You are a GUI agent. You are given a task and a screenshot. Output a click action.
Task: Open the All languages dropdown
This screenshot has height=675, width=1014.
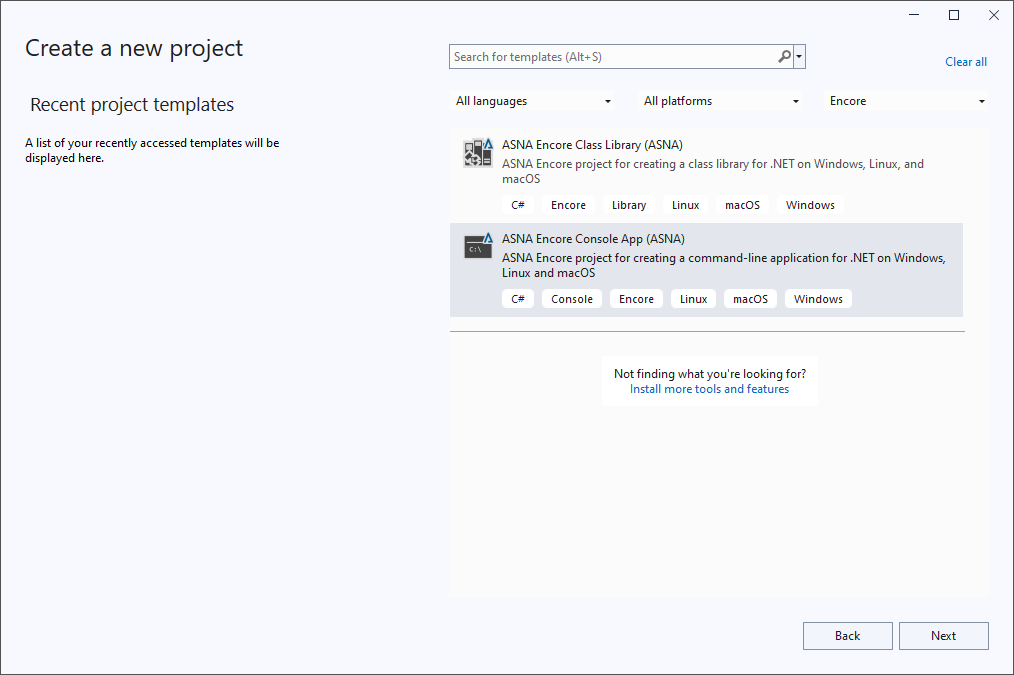pos(533,101)
